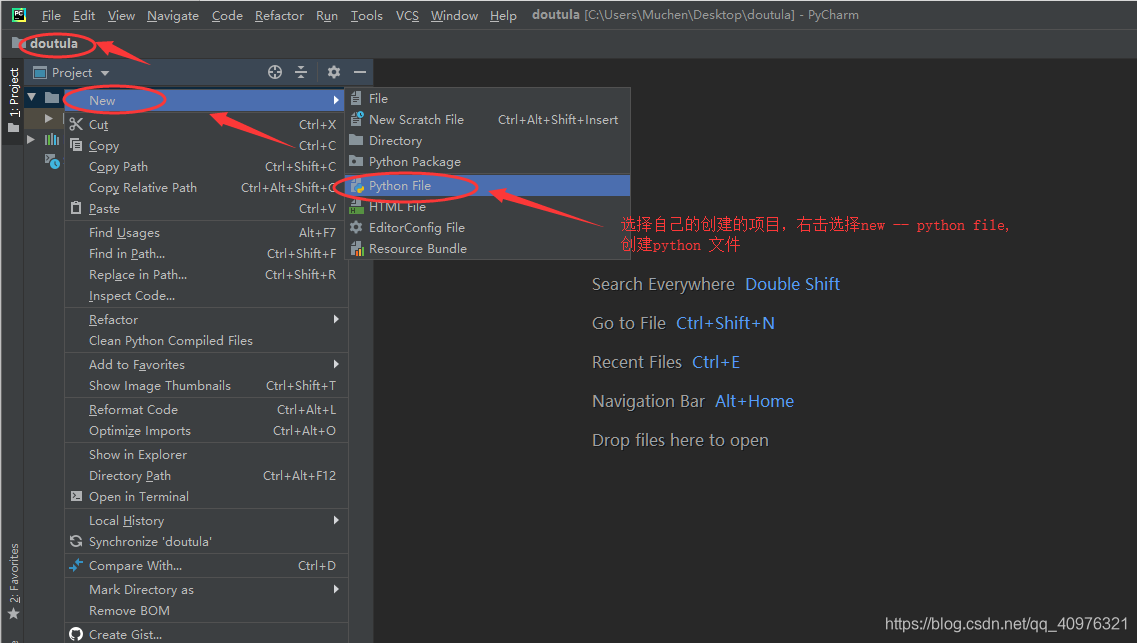
Task: Choose Python File from New submenu
Action: (x=488, y=186)
